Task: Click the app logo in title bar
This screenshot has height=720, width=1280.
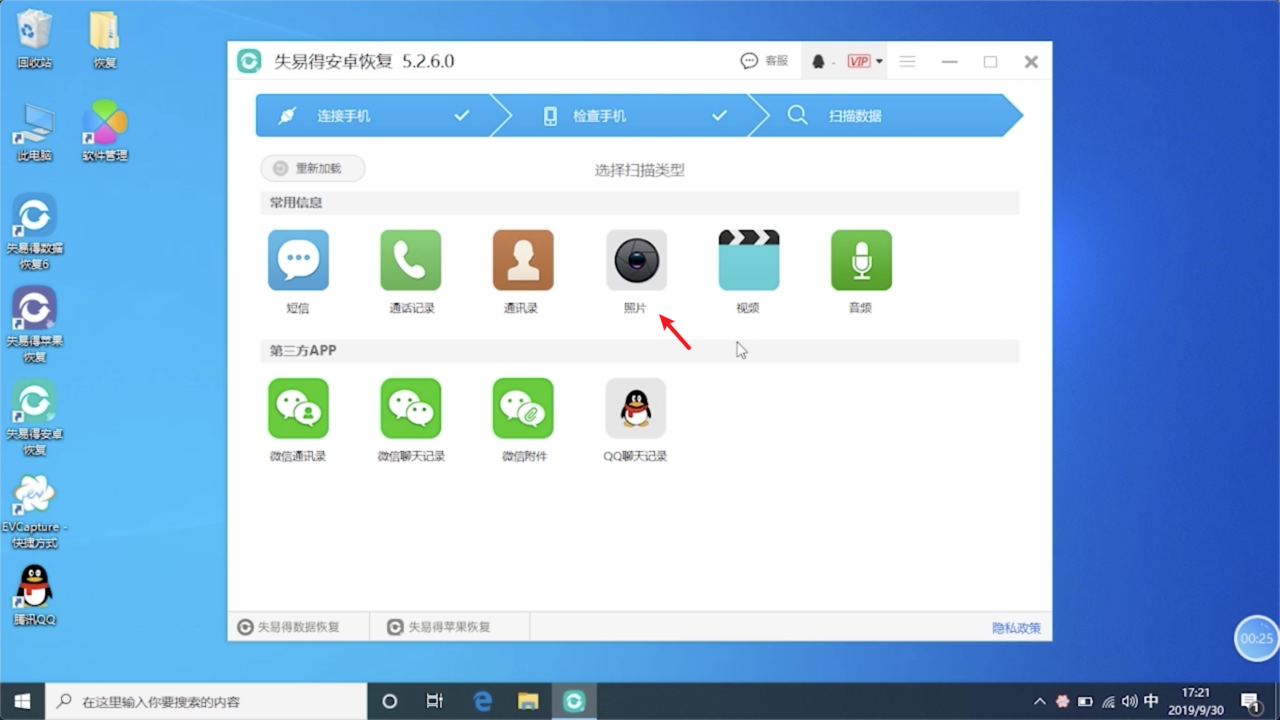Action: [x=249, y=61]
